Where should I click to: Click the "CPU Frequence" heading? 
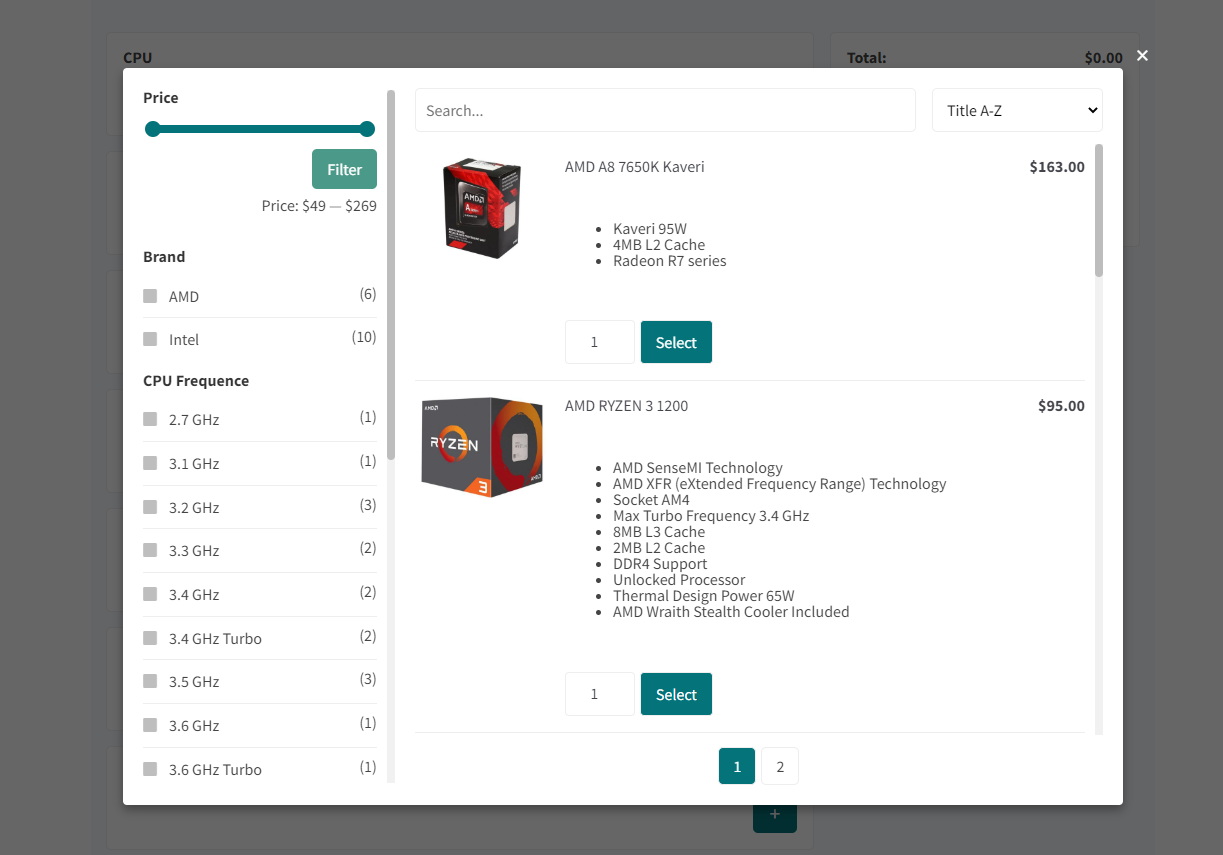point(196,381)
